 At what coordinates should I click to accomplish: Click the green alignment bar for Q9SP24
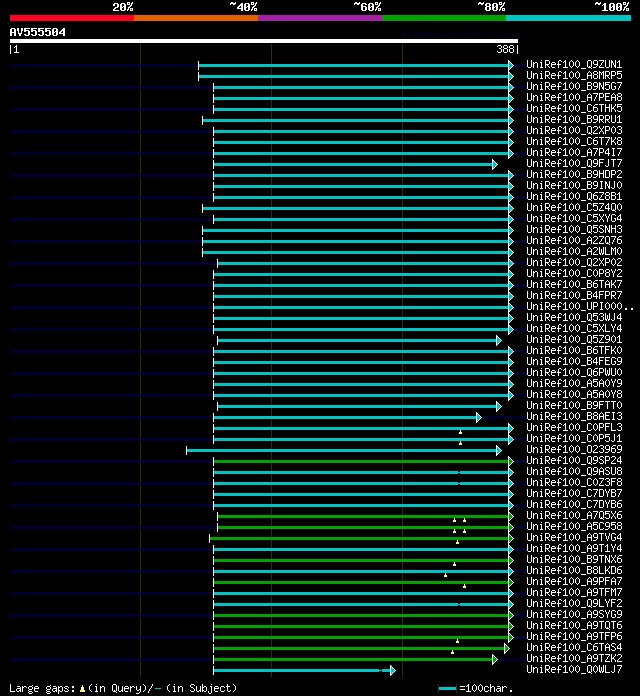[361, 462]
